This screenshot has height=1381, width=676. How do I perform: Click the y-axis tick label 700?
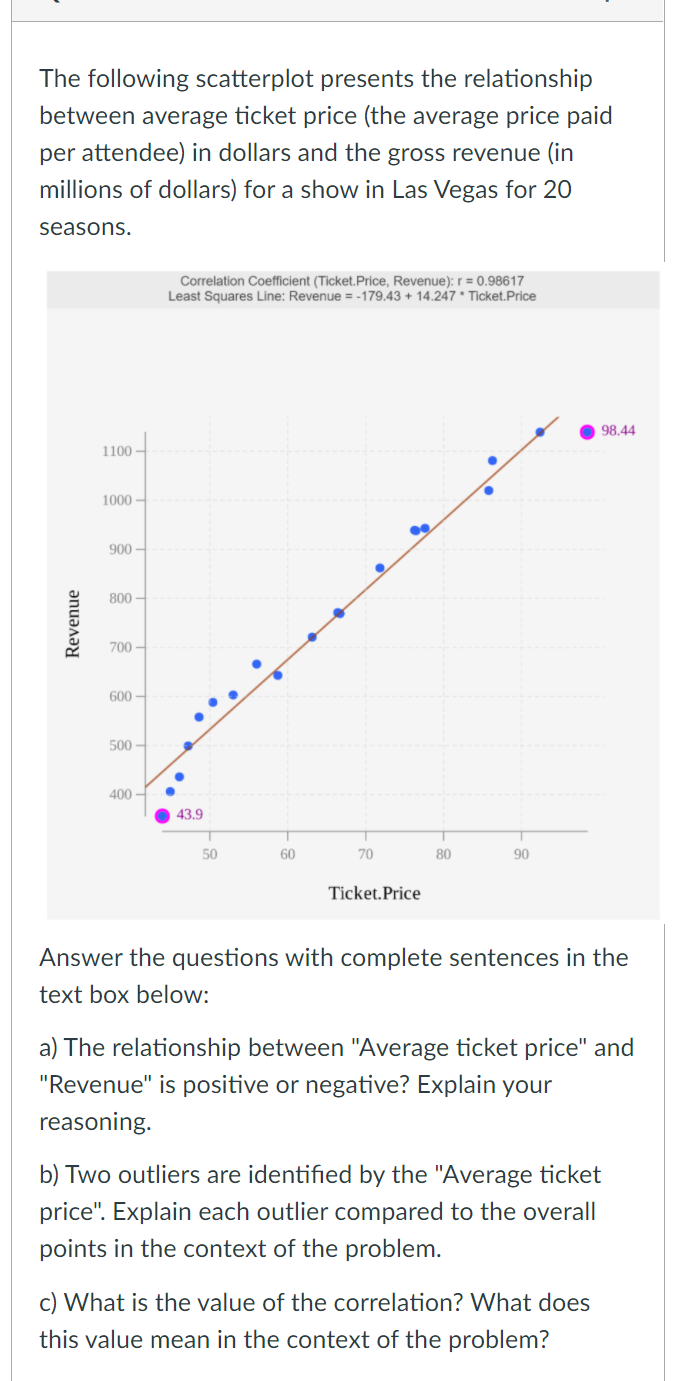(x=120, y=648)
